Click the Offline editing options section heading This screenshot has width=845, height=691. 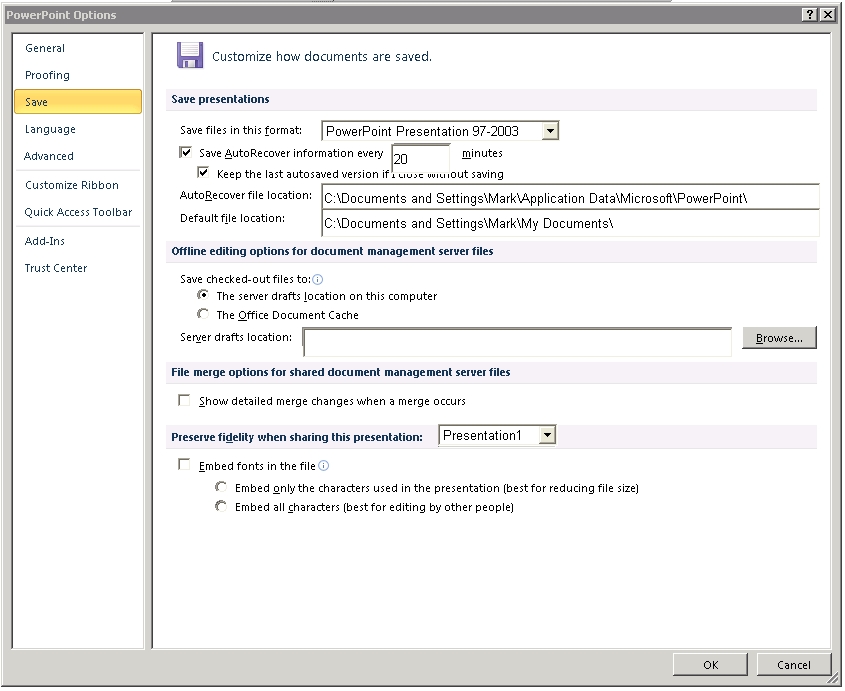pos(332,252)
